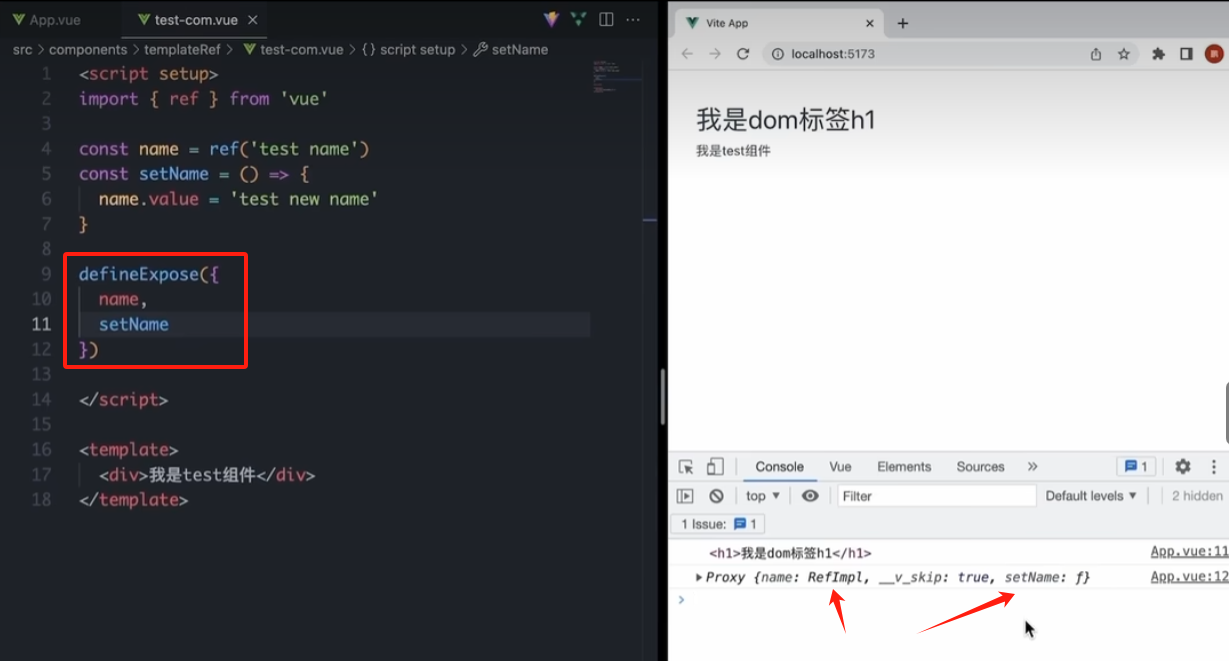
Task: Click the inspect element picker icon
Action: click(x=686, y=467)
